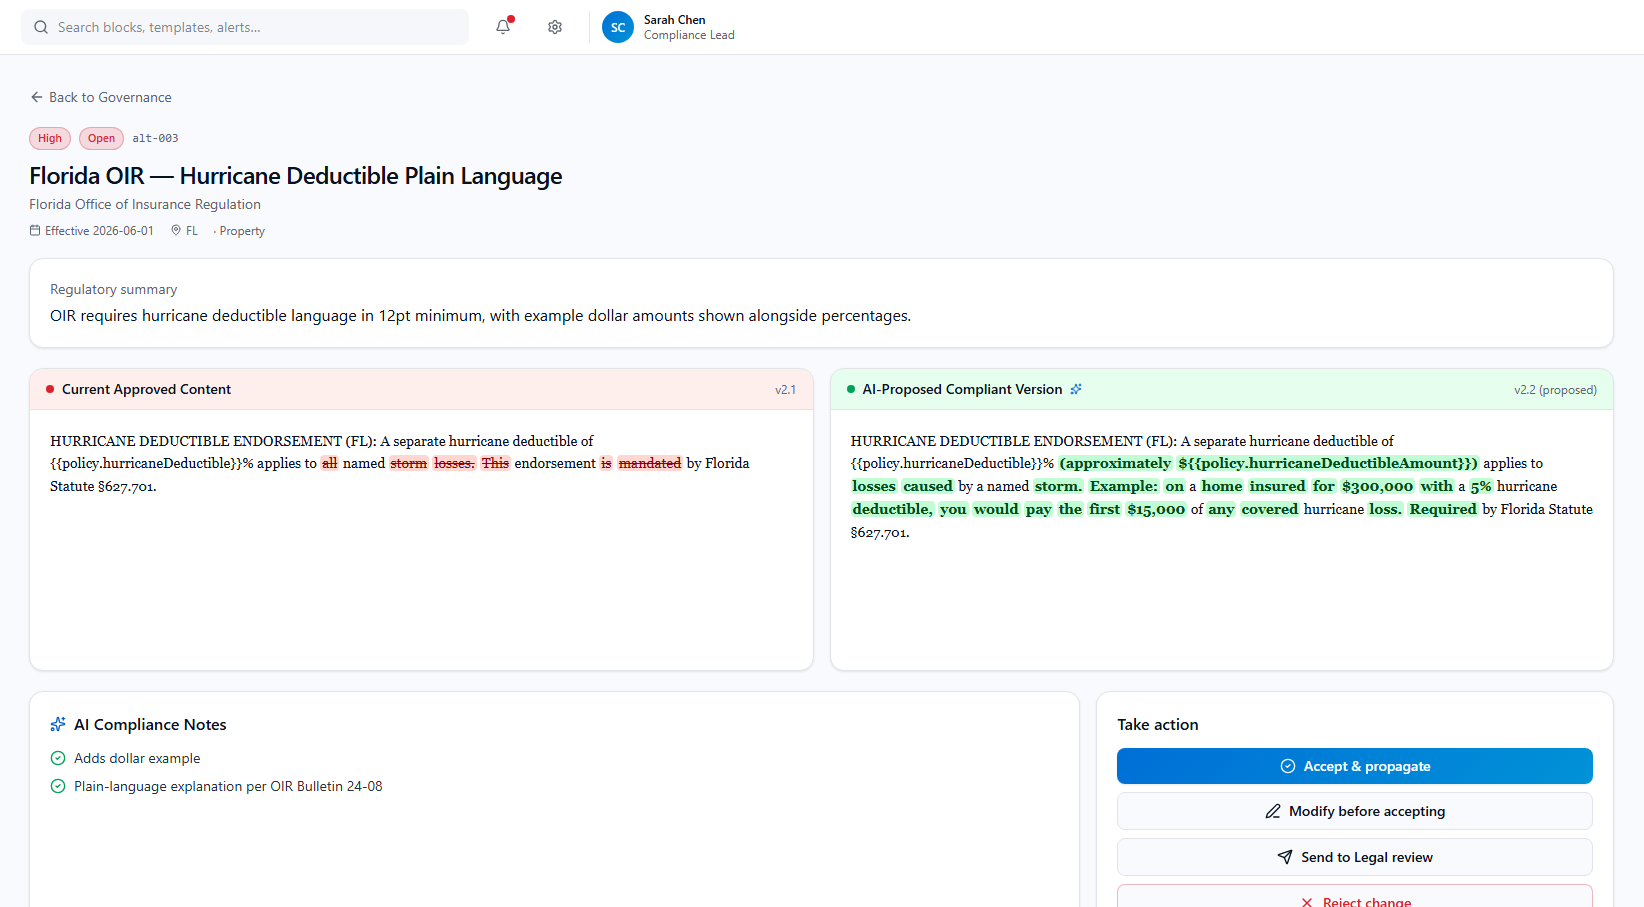Focus the search blocks input field
This screenshot has height=907, width=1644.
tap(245, 27)
